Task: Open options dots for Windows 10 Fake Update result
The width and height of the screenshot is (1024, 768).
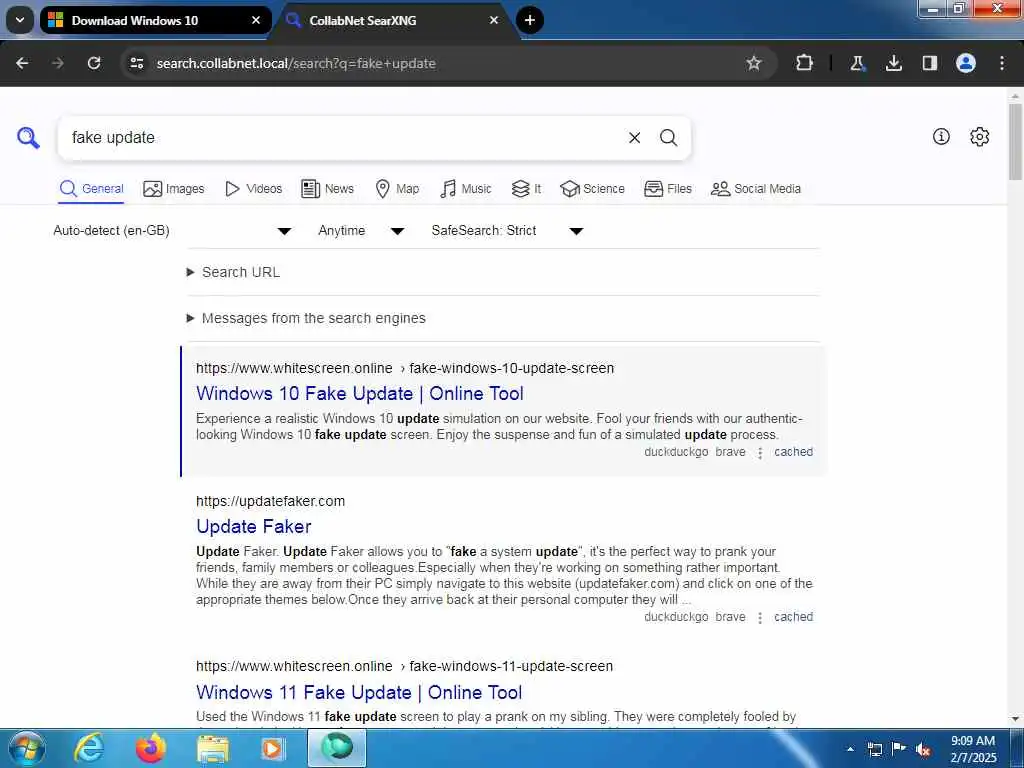Action: point(760,453)
